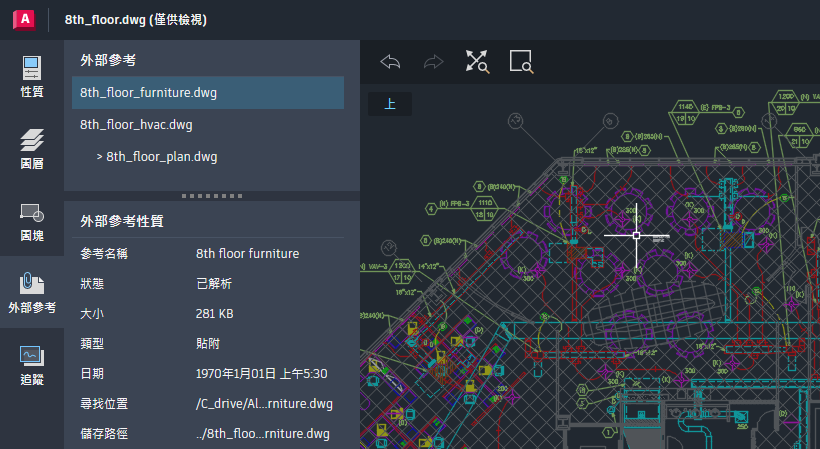Viewport: 820px width, 449px height.
Task: Click the 外部參考性質 section heading
Action: click(x=122, y=221)
